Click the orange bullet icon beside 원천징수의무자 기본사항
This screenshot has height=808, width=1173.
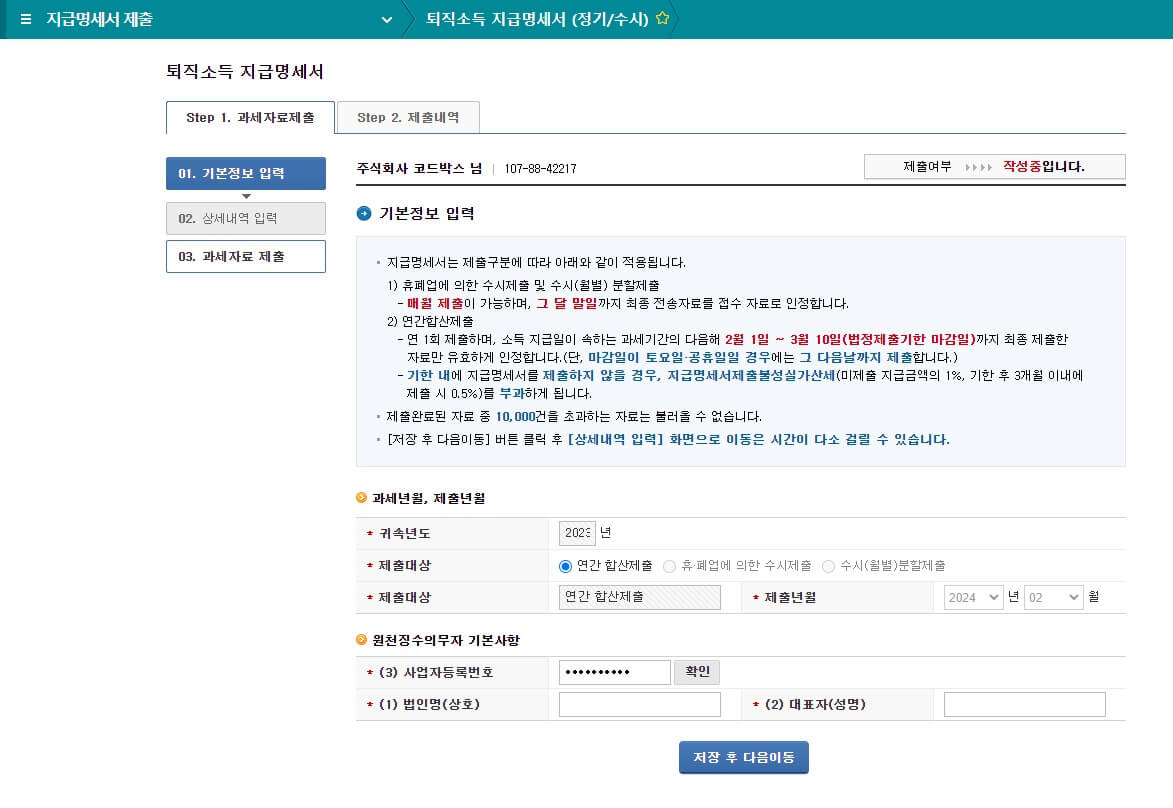click(x=362, y=640)
